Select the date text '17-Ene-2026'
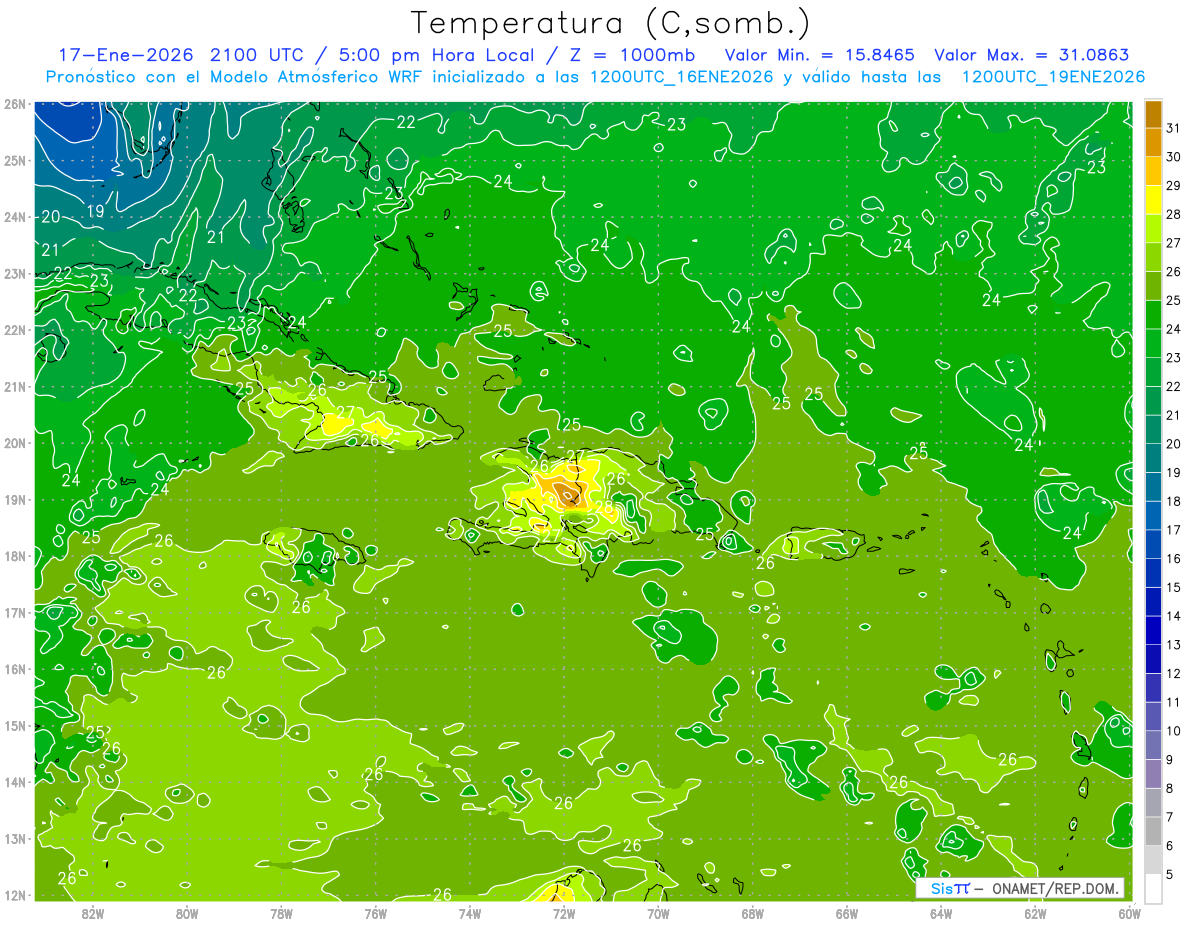The image size is (1200, 927). [x=126, y=55]
